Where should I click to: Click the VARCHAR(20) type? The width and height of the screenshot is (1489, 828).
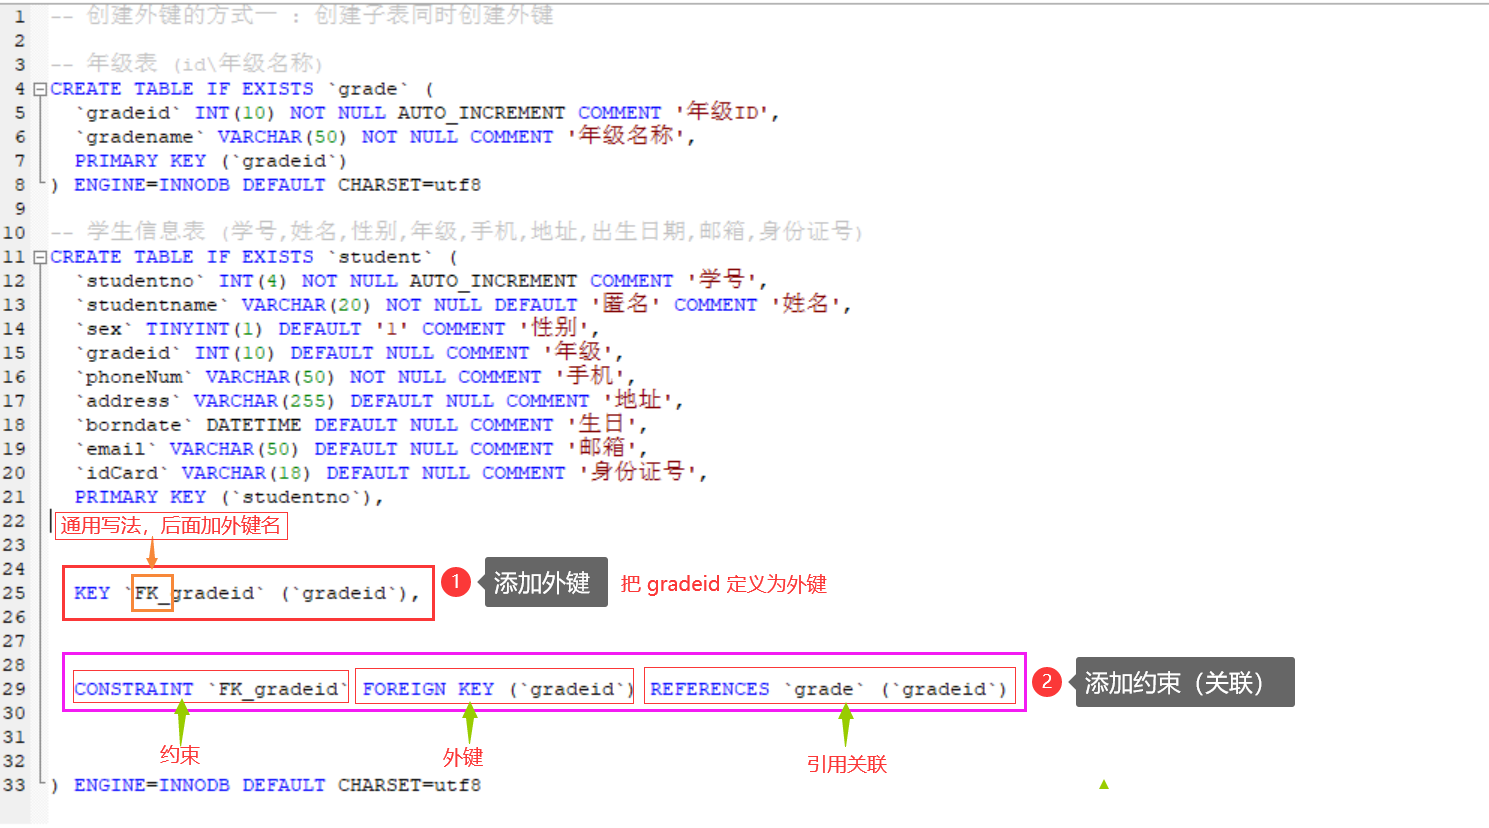point(306,305)
